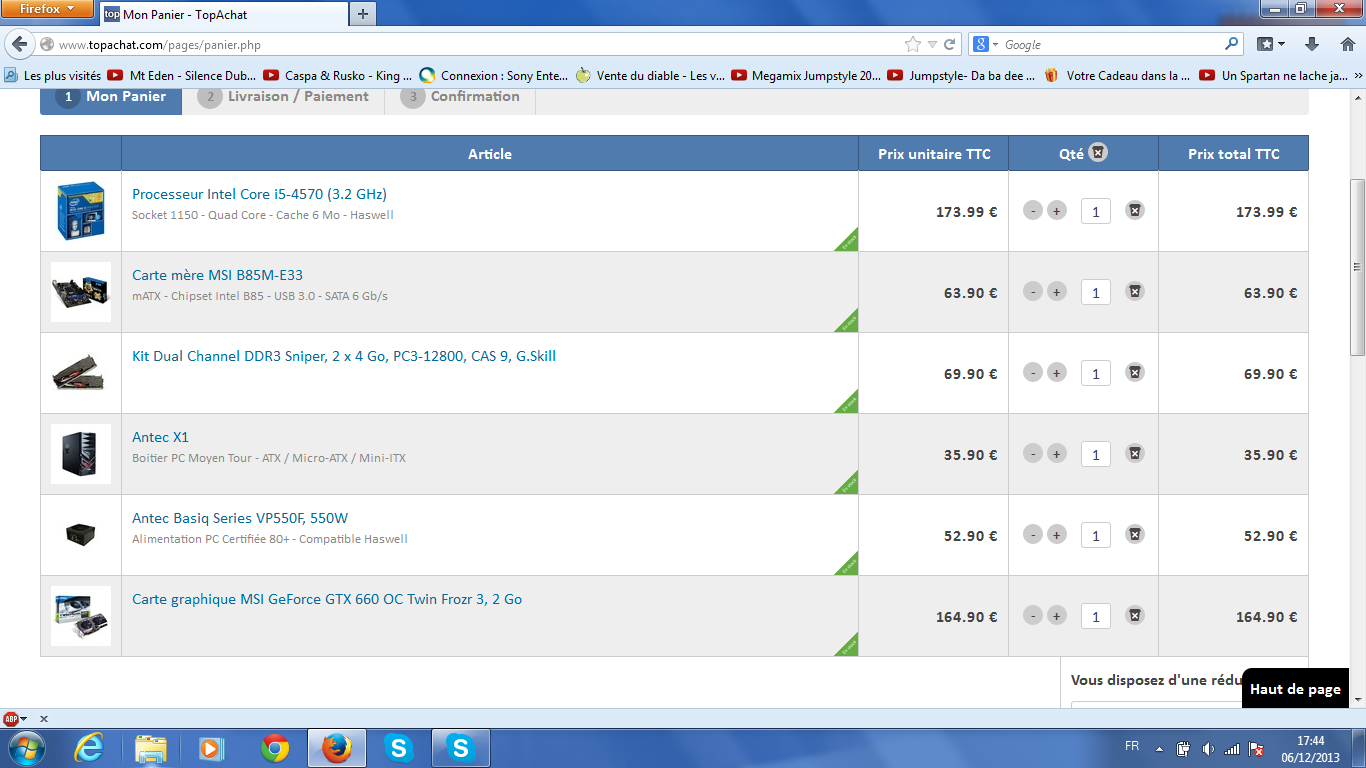Viewport: 1366px width, 768px height.
Task: Open the Firefox downloads panel
Action: [x=1313, y=45]
